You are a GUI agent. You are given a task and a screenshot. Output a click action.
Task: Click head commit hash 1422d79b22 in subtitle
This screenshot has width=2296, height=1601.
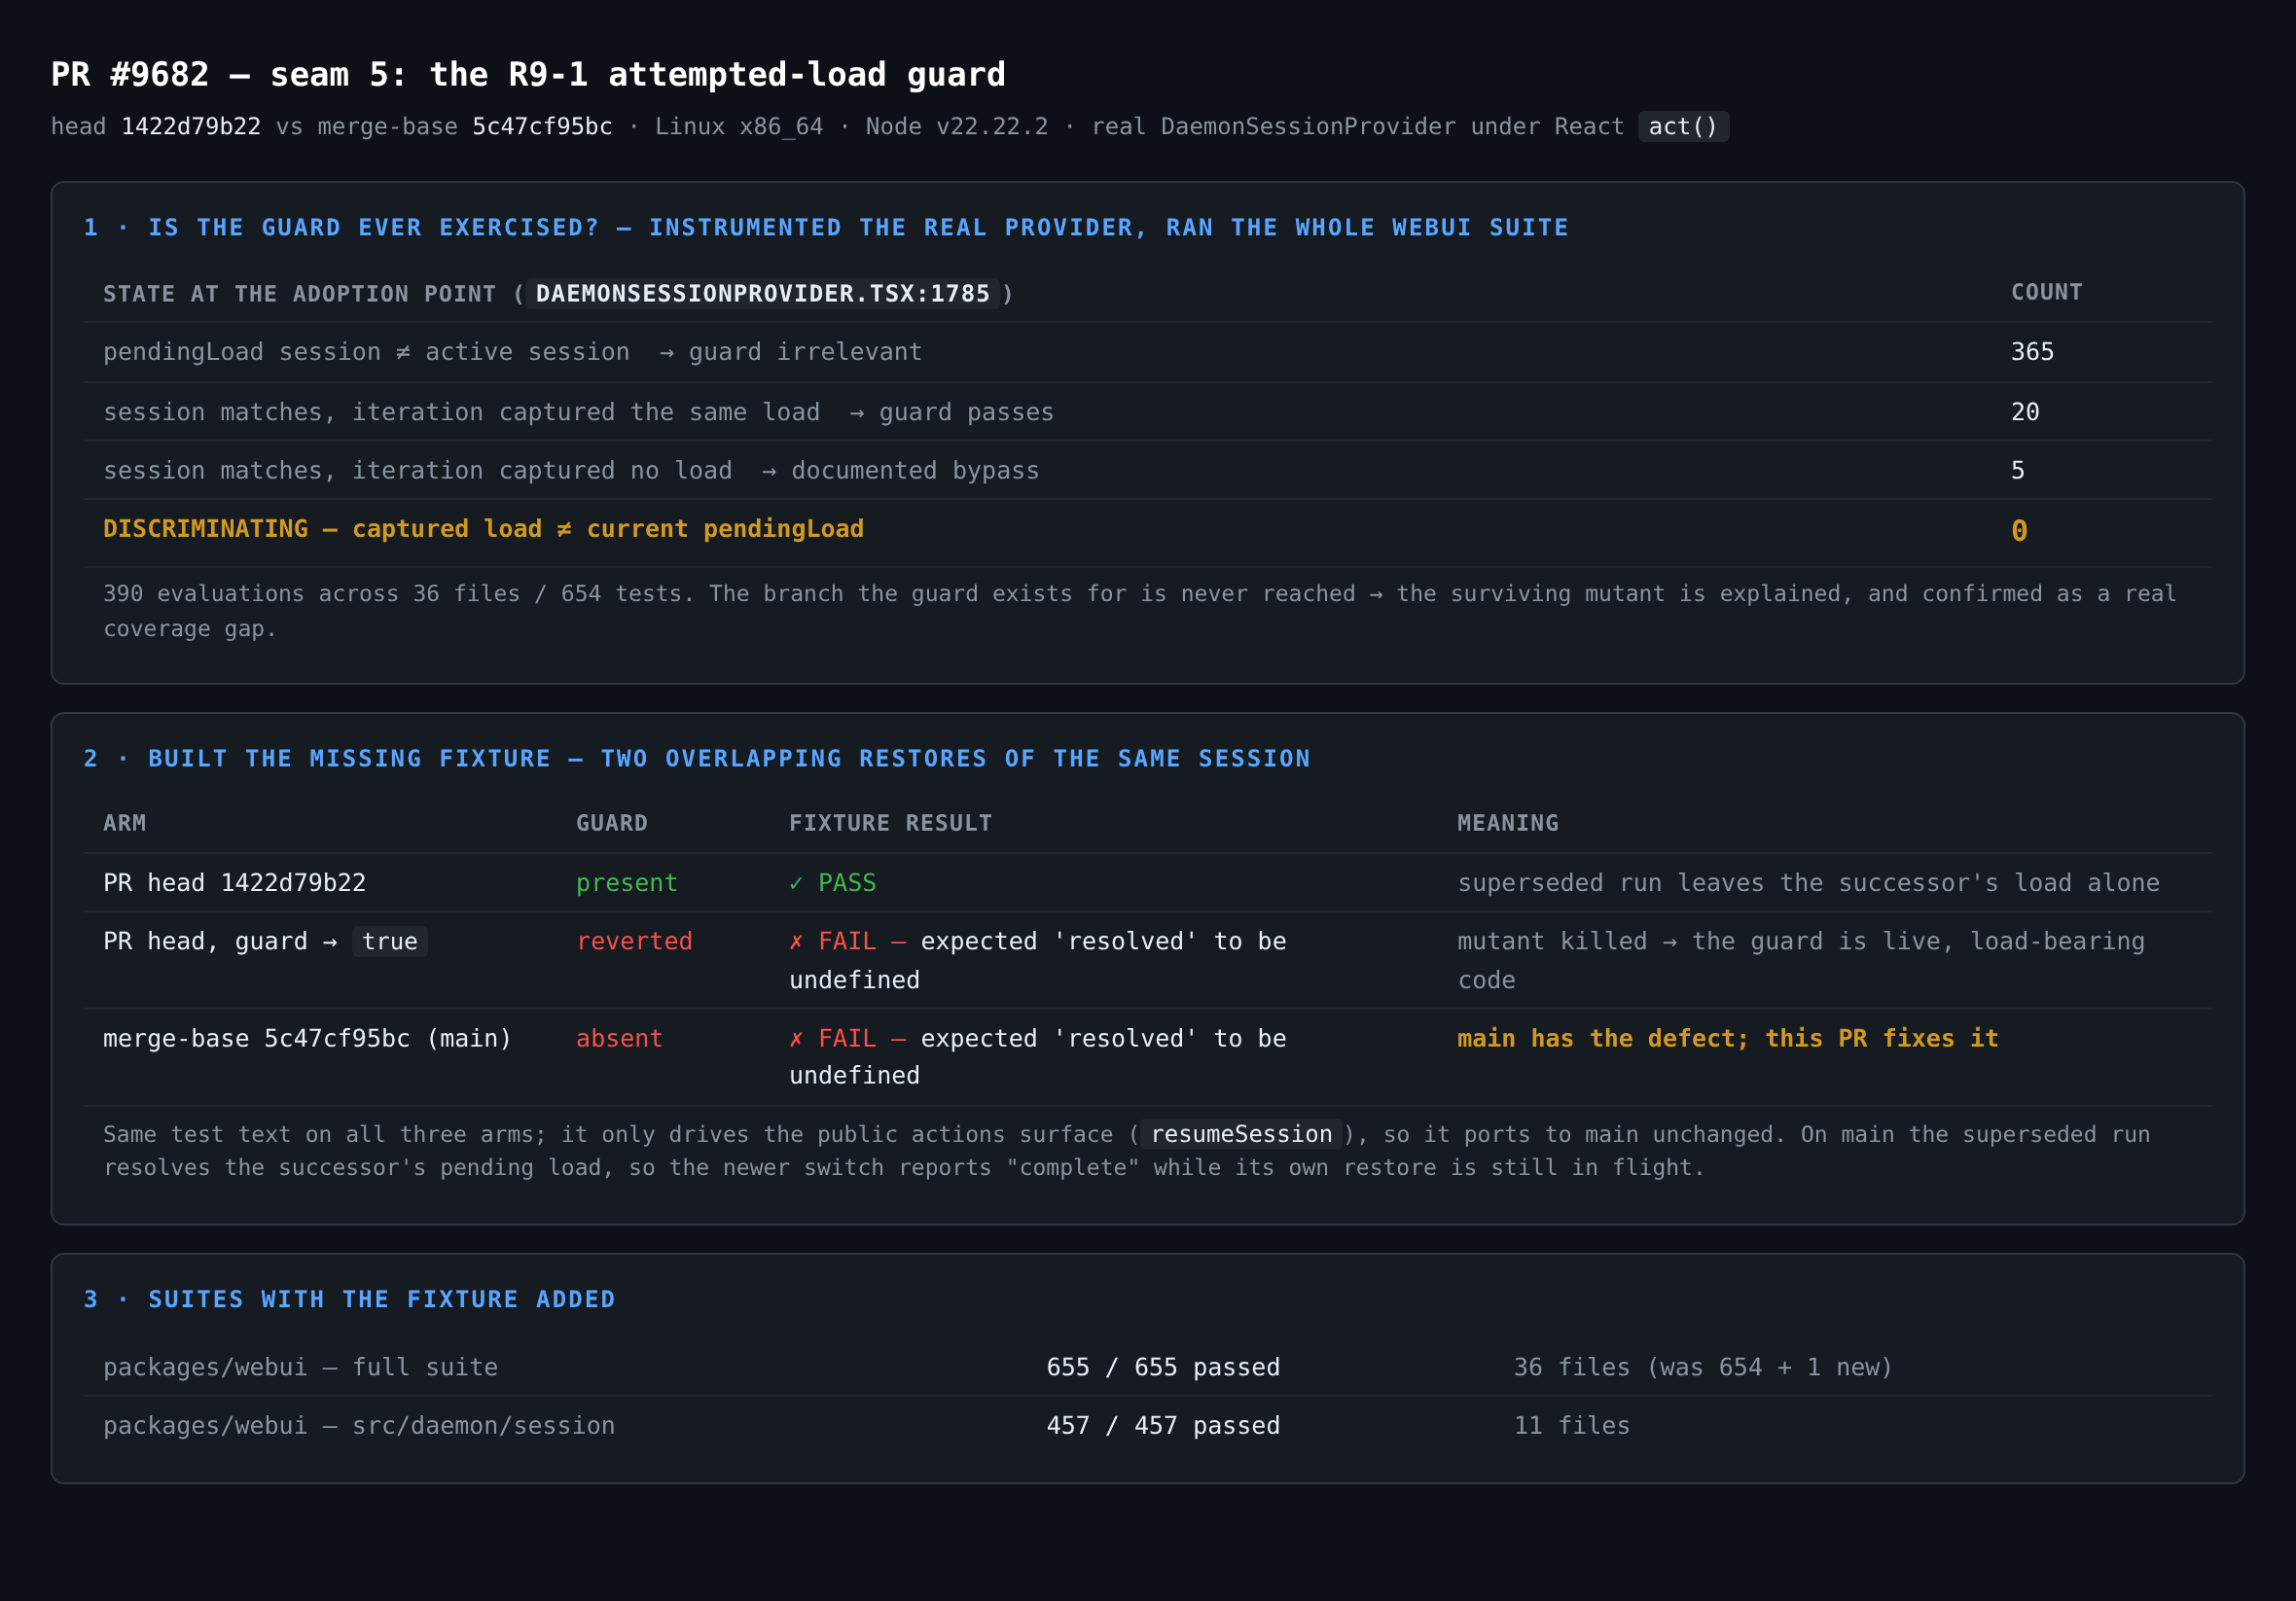point(191,127)
